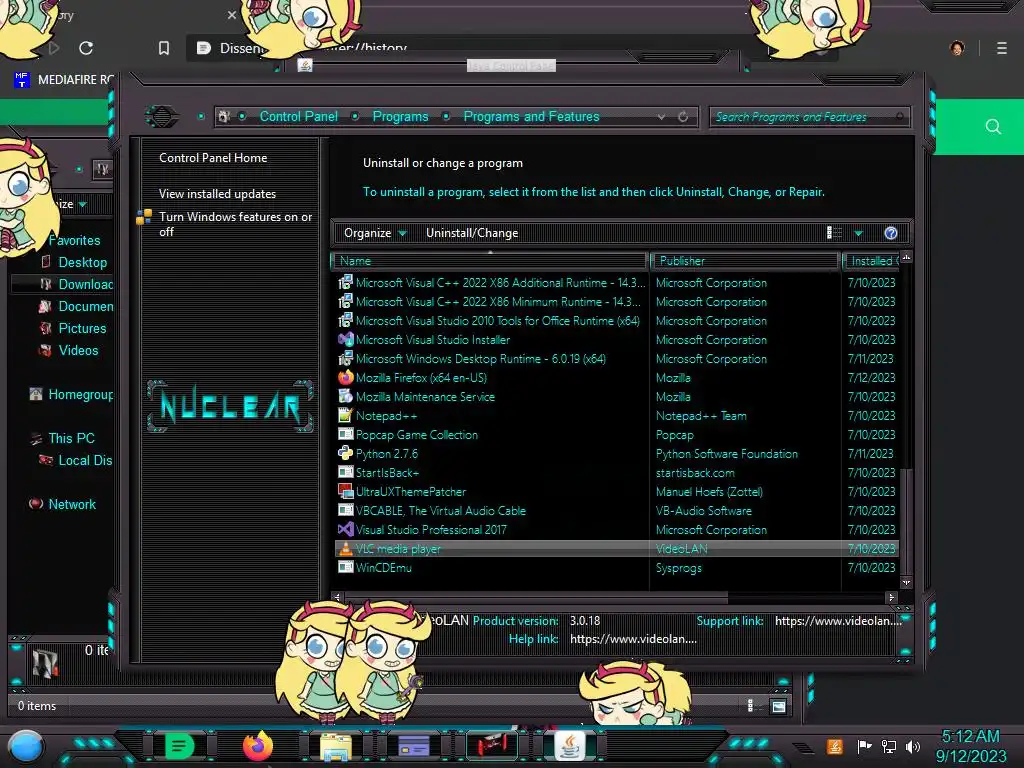Click the VLC cone icon in the list
This screenshot has height=768, width=1024.
[x=345, y=549]
